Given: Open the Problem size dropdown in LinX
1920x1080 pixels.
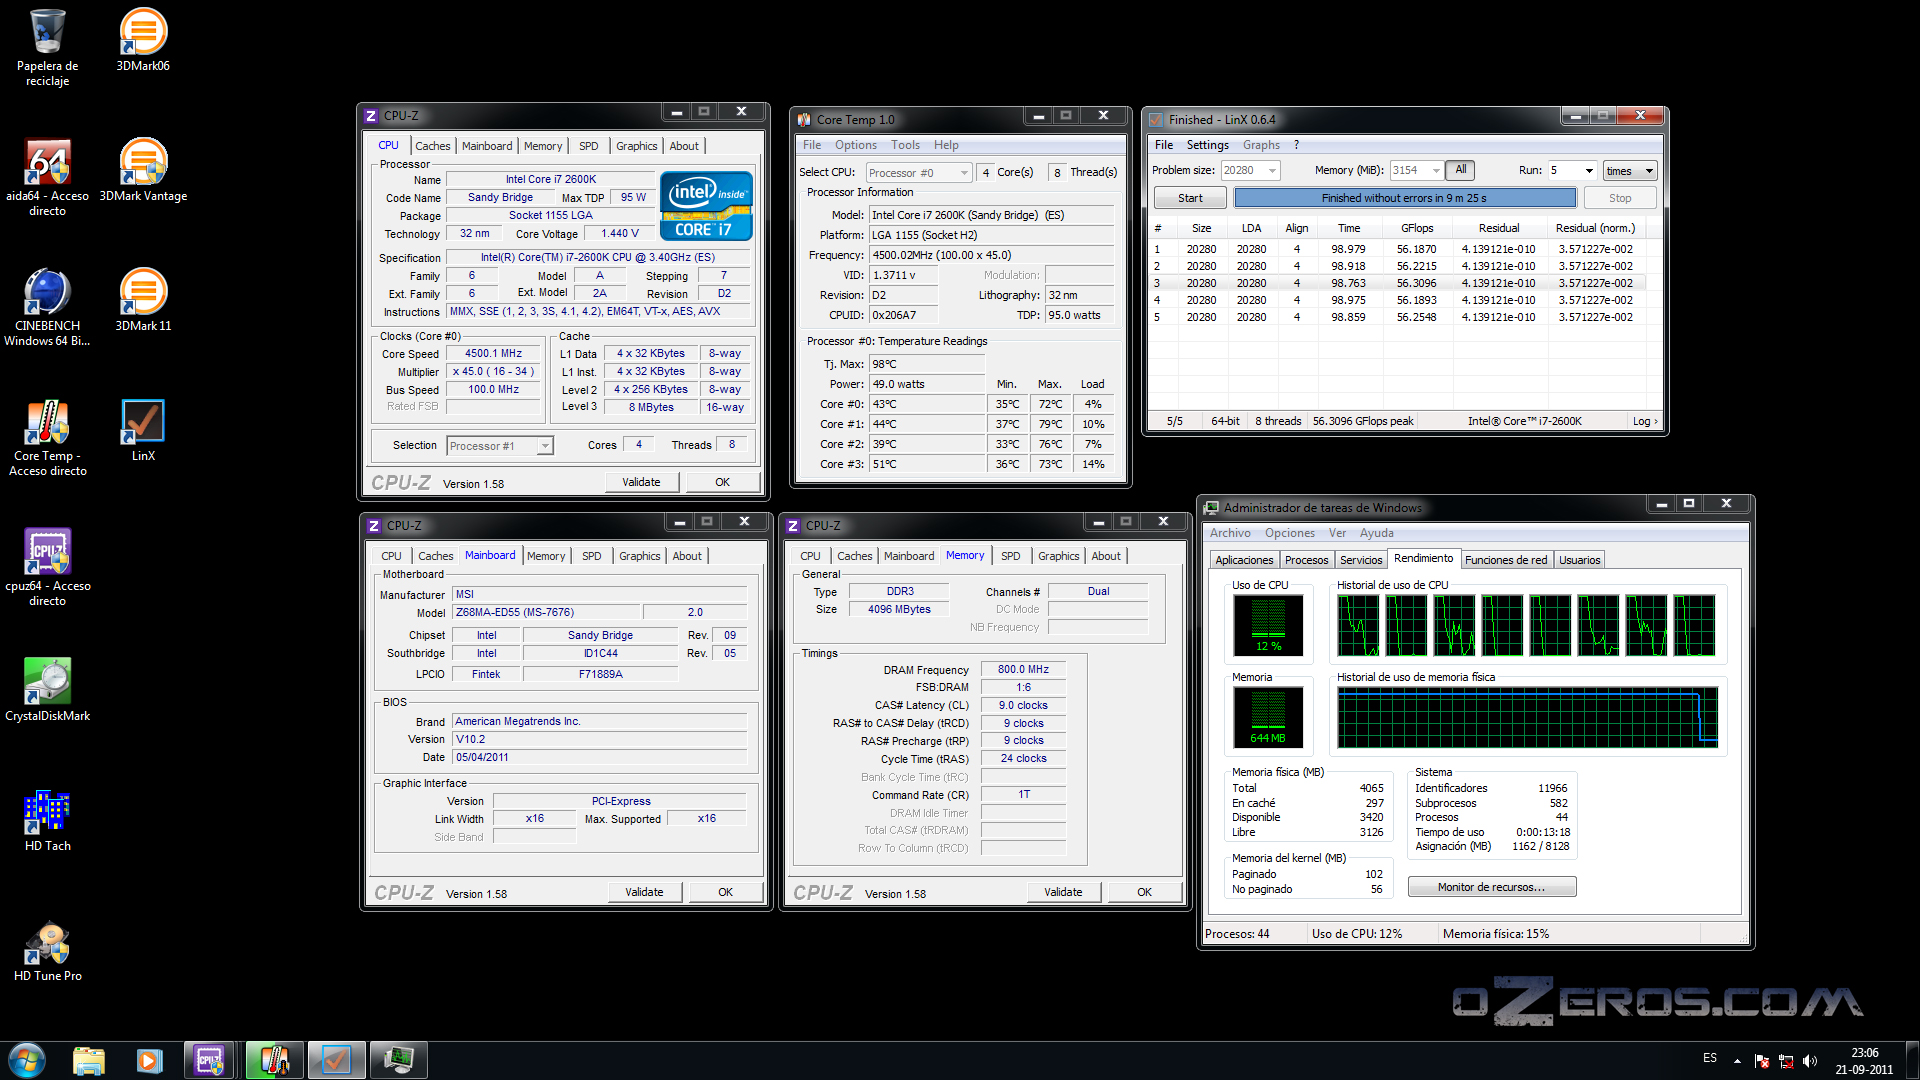Looking at the screenshot, I should click(1272, 171).
